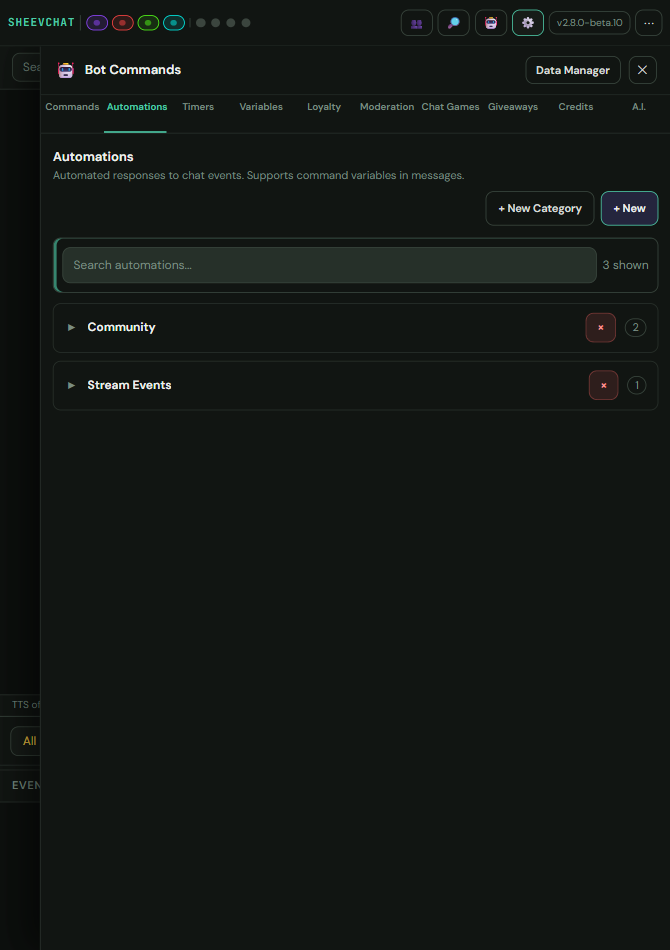Screen dimensions: 670x950
Task: Delete the Stream Events category with red x
Action: 603,385
